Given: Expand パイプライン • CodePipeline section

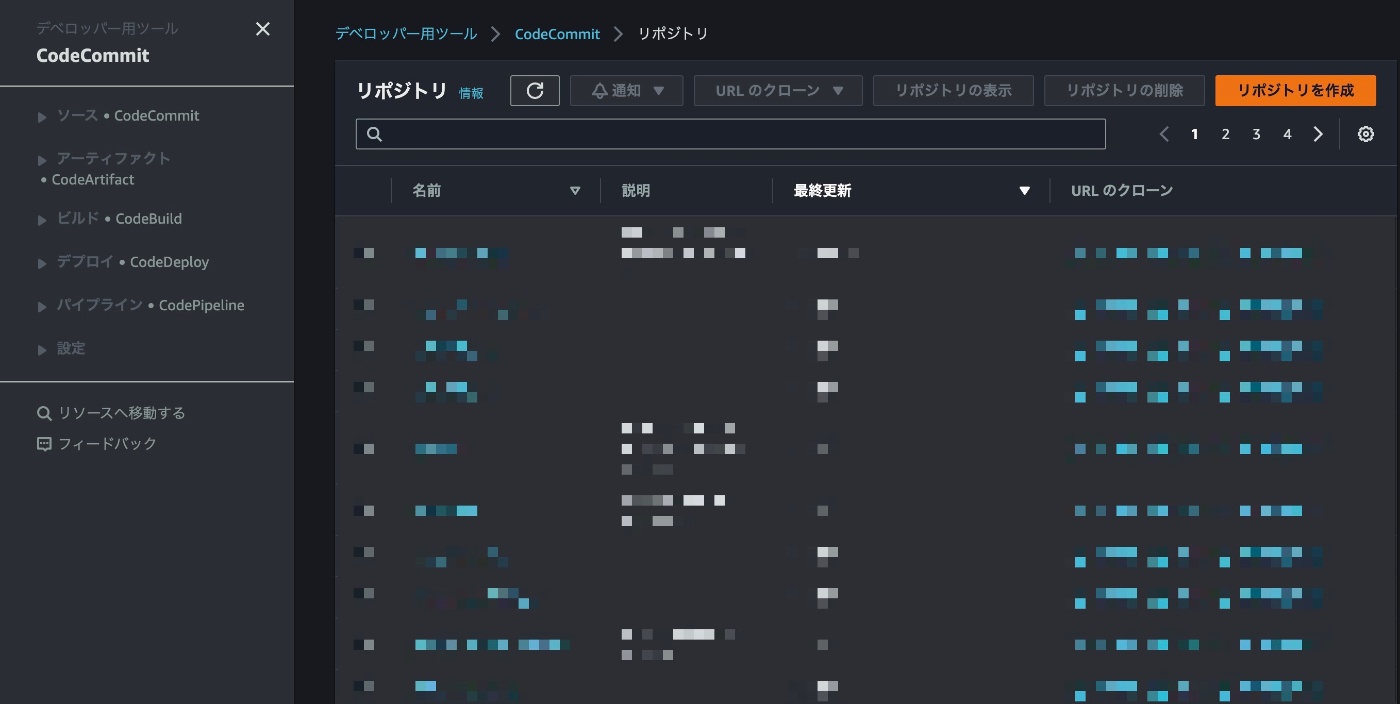Looking at the screenshot, I should click(x=42, y=307).
